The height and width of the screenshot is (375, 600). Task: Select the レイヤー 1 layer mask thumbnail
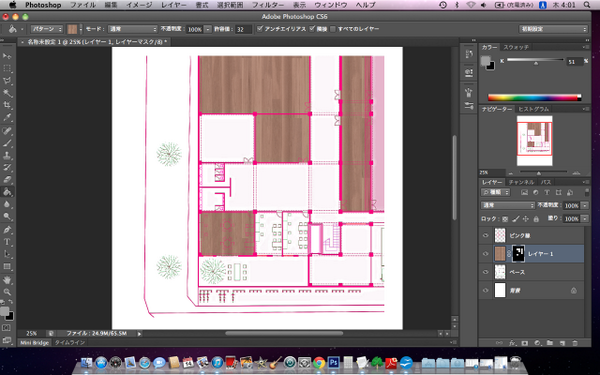tap(518, 254)
